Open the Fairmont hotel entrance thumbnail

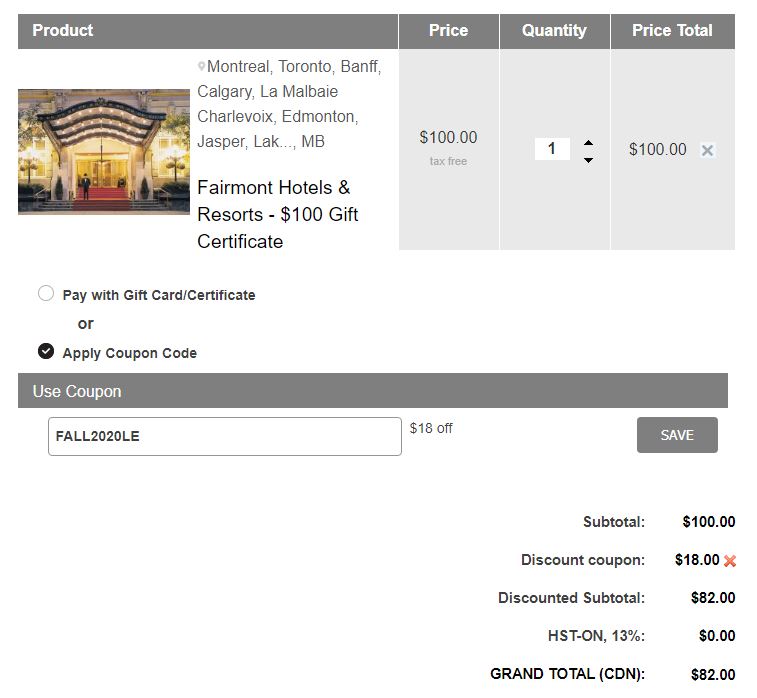click(x=104, y=152)
